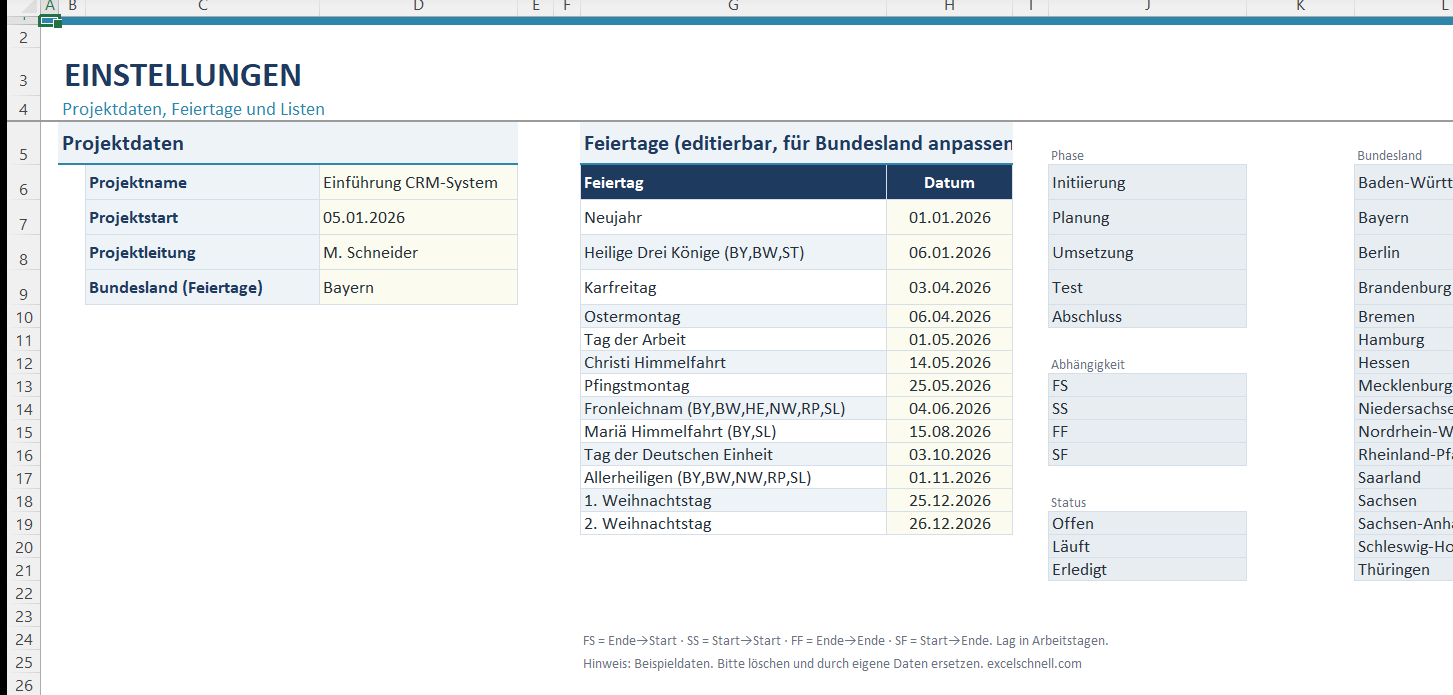1453x695 pixels.
Task: Select column D header
Action: 418,6
